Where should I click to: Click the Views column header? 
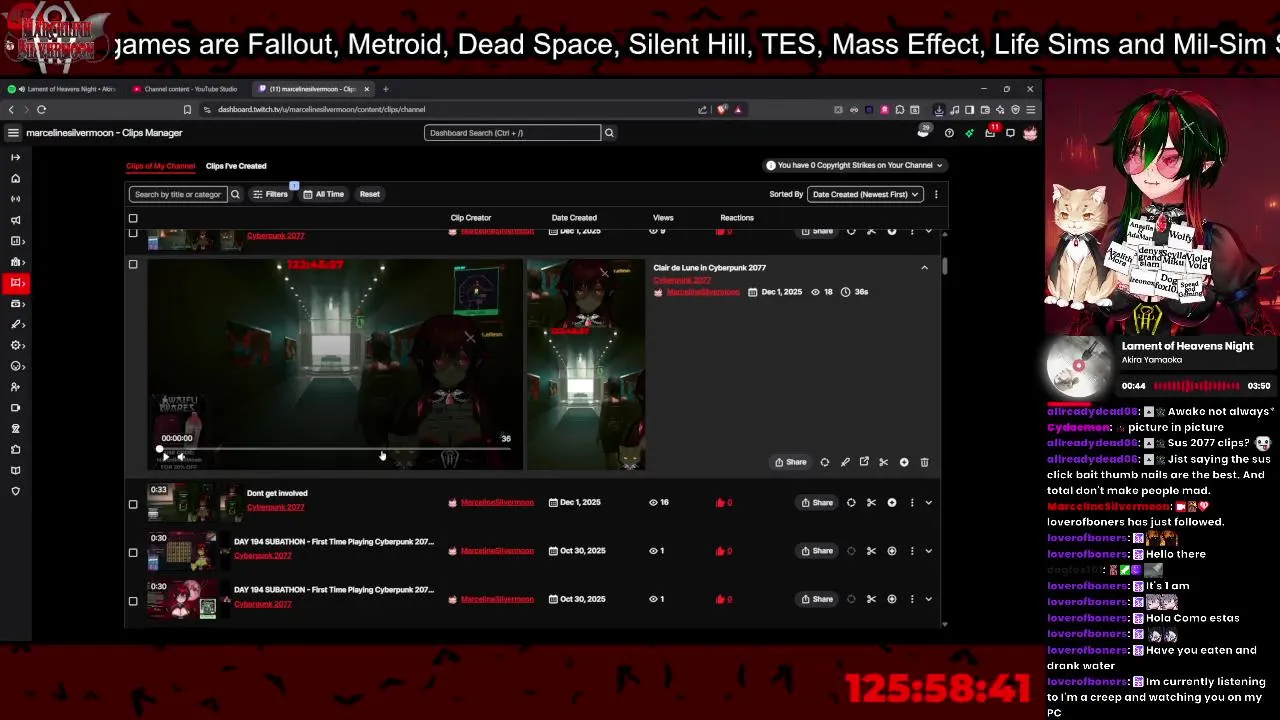(663, 218)
